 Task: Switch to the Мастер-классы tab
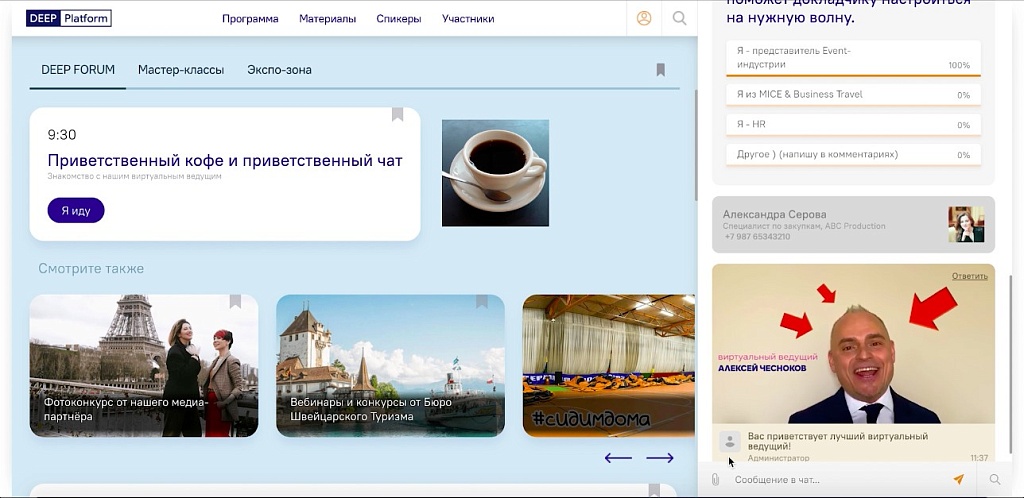pos(181,70)
